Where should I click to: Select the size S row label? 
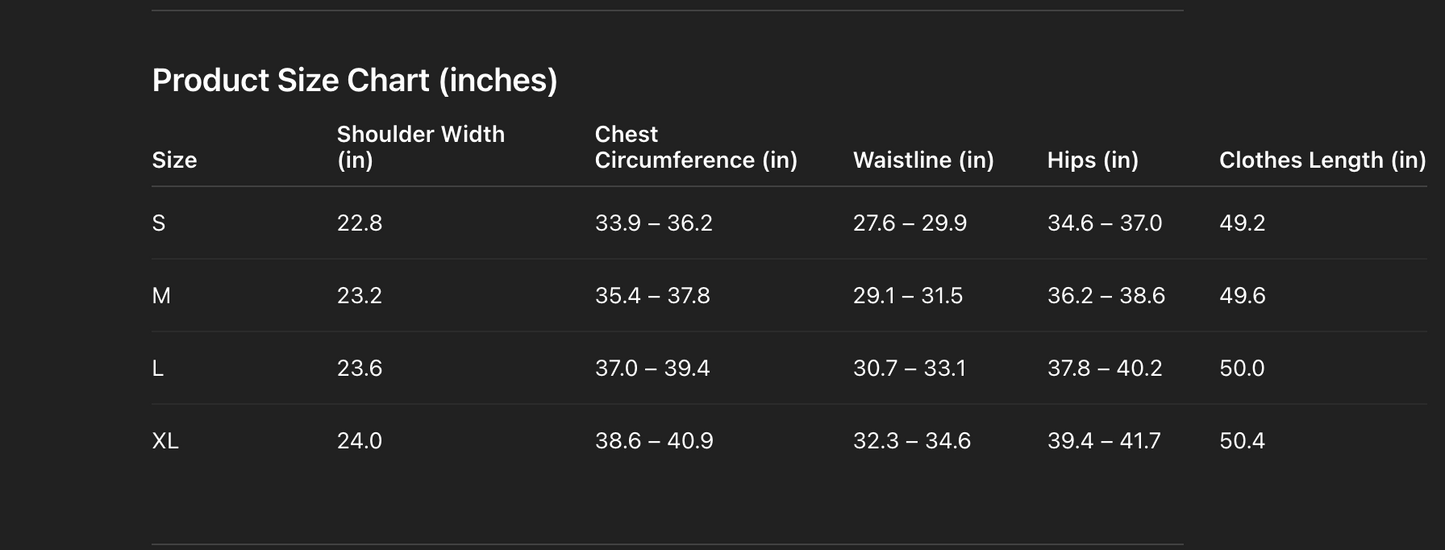[159, 223]
